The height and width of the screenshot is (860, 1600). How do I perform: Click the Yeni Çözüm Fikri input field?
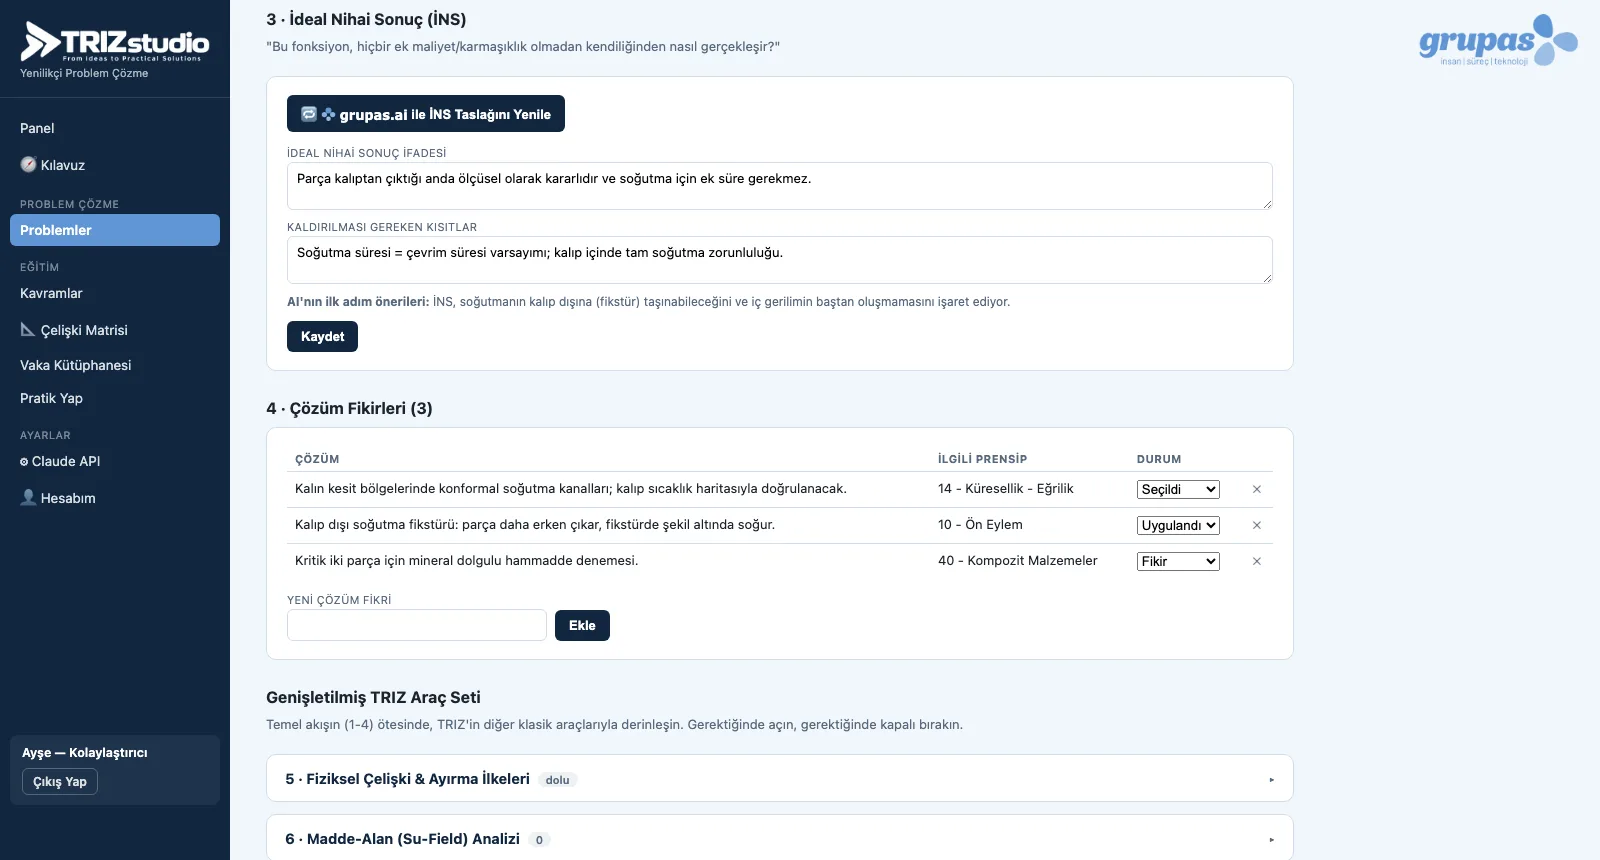(x=417, y=625)
